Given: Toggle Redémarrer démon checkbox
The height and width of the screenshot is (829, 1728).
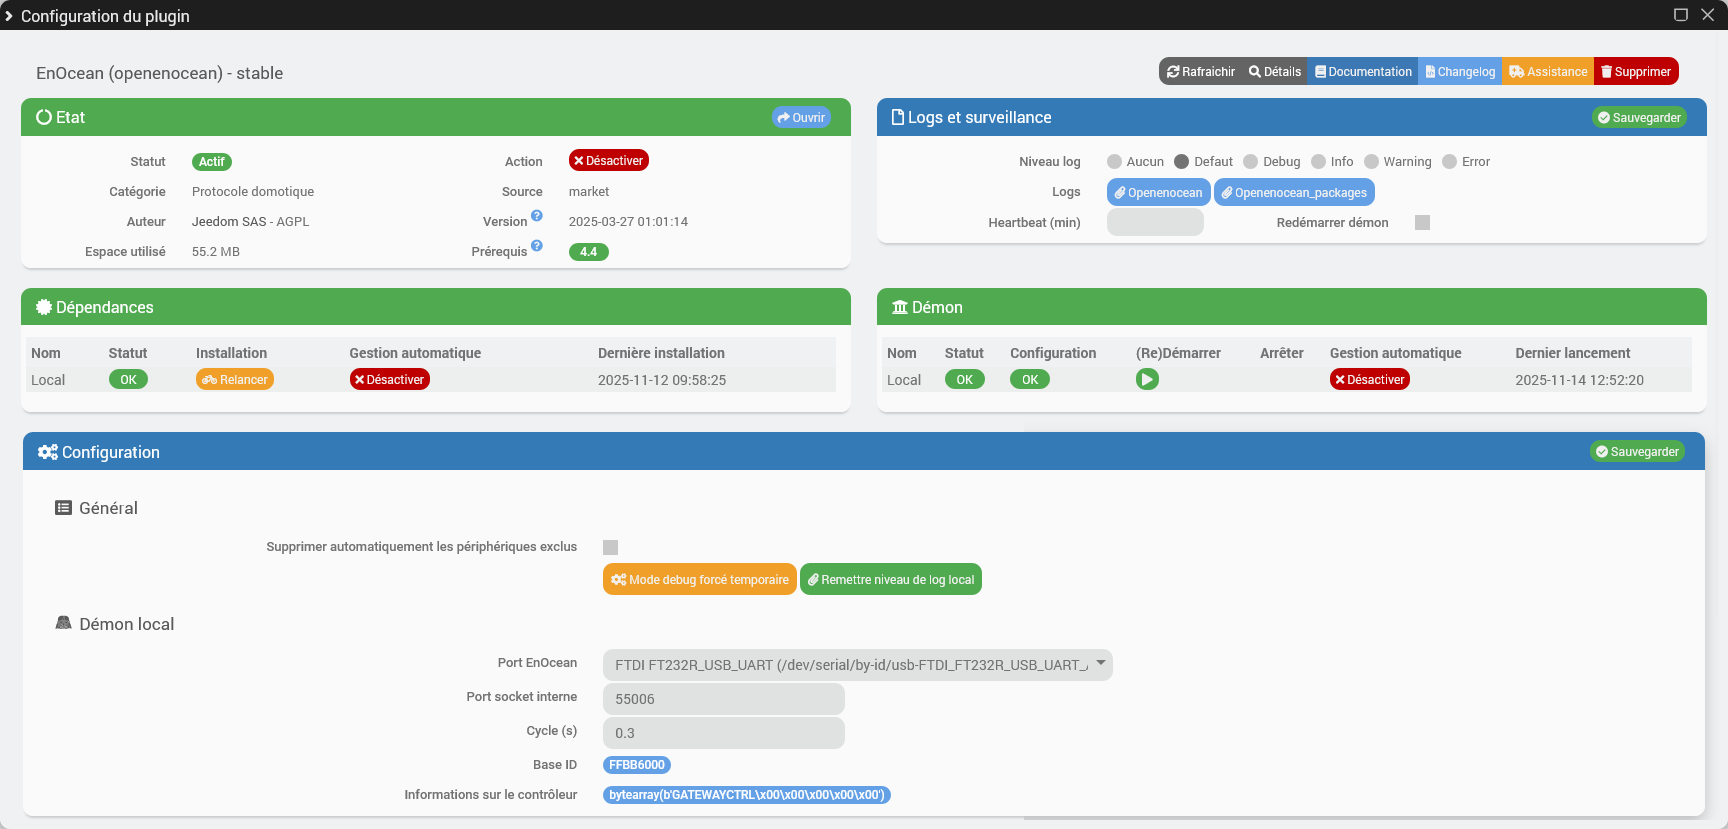Looking at the screenshot, I should 1422,223.
